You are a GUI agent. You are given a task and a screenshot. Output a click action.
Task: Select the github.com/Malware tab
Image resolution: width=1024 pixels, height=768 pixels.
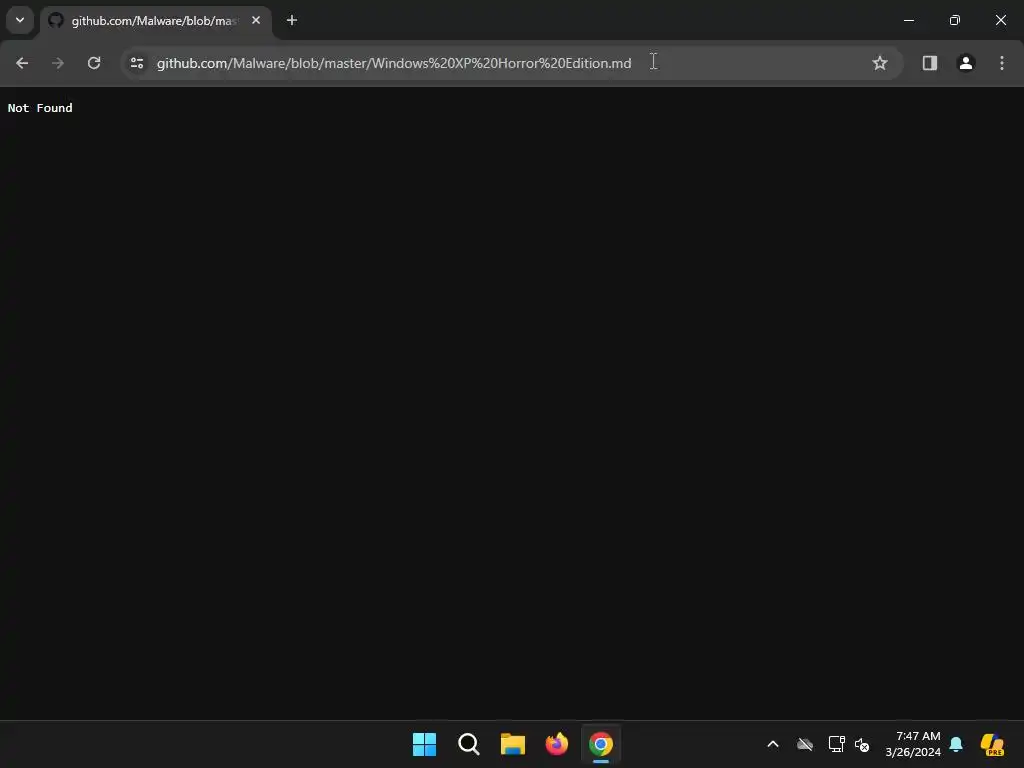(x=155, y=21)
